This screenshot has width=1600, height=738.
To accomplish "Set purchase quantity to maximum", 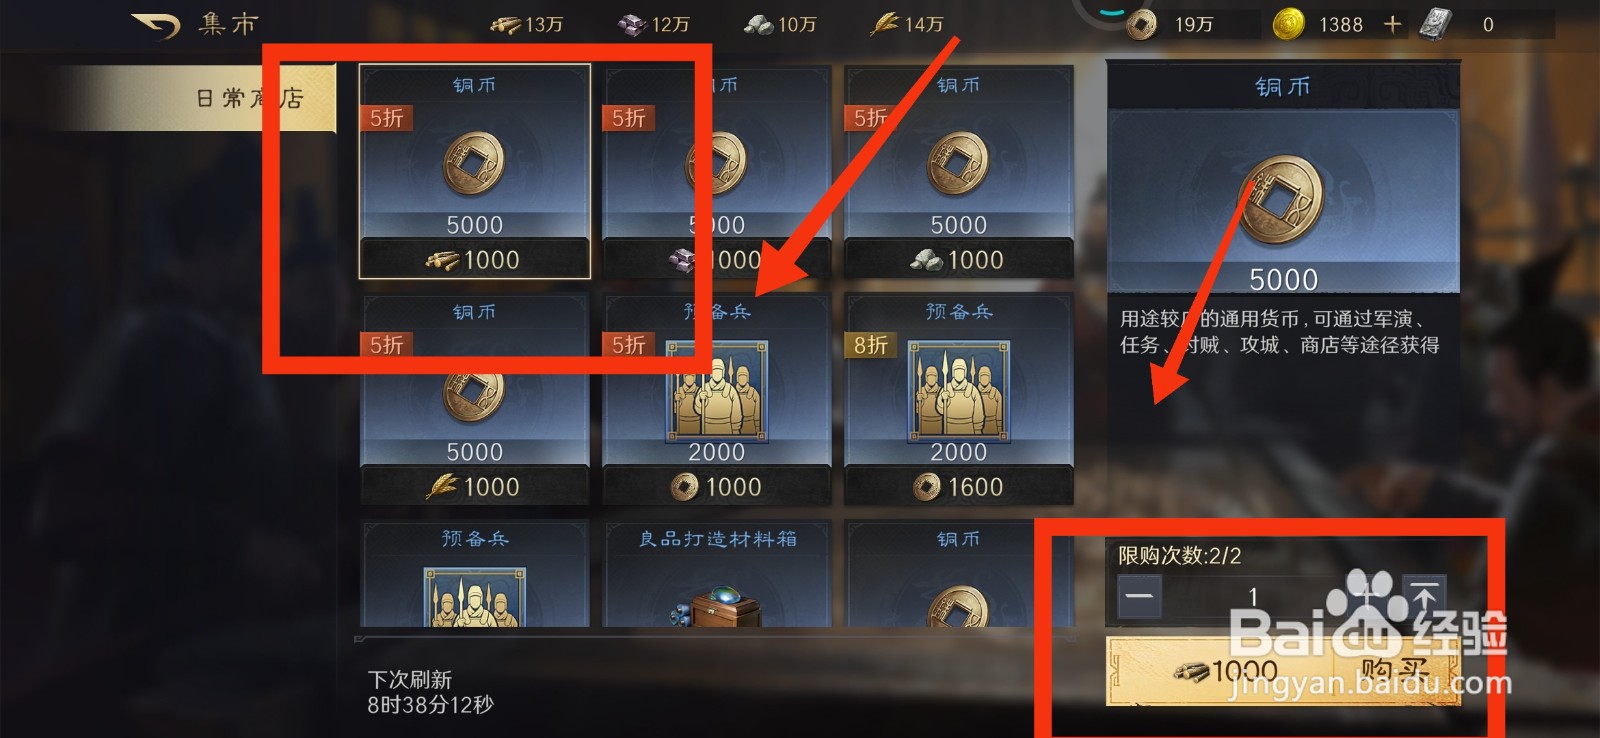I will pyautogui.click(x=1424, y=596).
